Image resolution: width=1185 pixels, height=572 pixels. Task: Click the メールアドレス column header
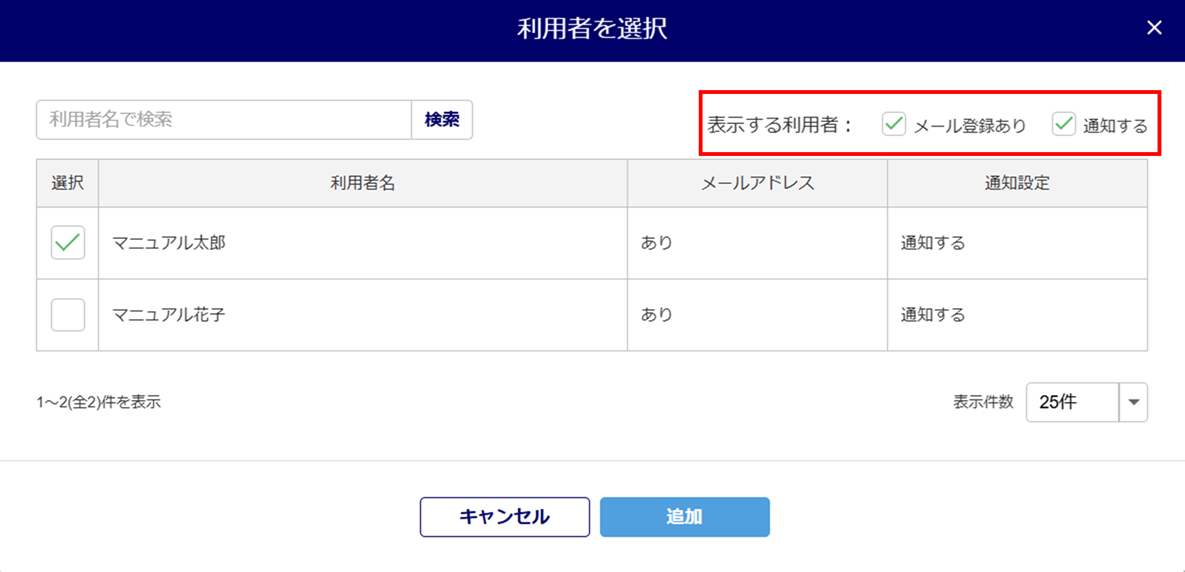coord(757,183)
